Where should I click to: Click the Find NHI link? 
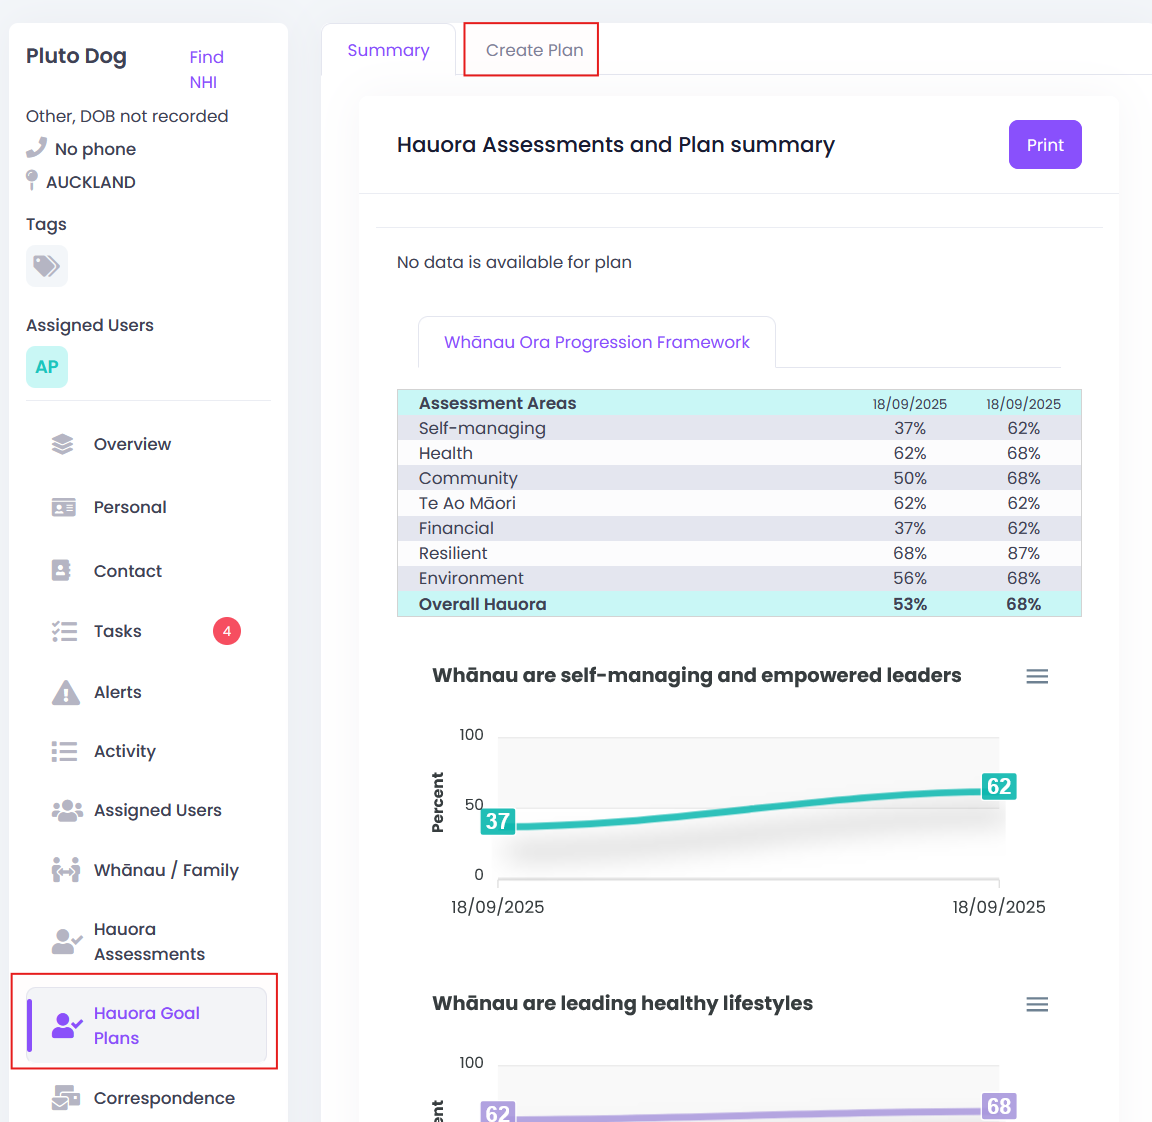pyautogui.click(x=206, y=69)
